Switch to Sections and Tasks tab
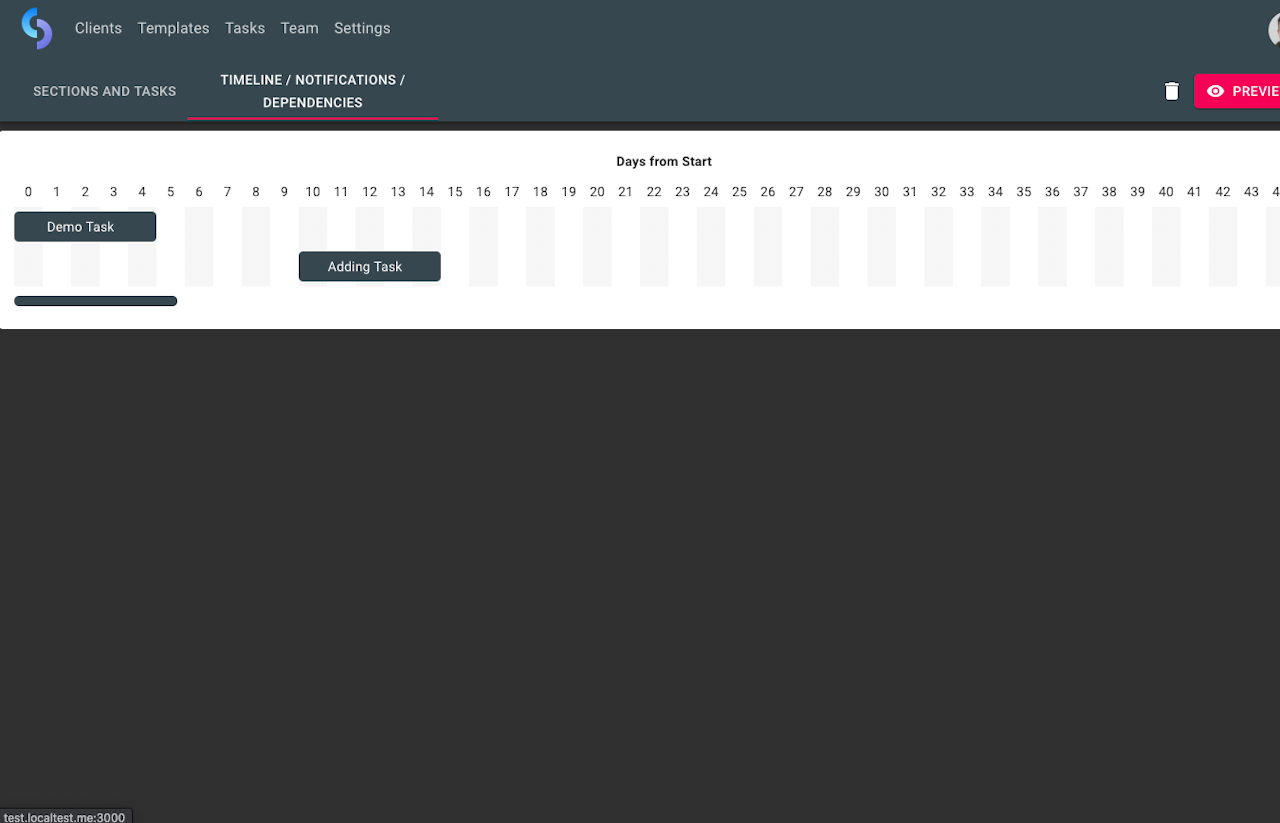This screenshot has height=823, width=1280. tap(104, 91)
